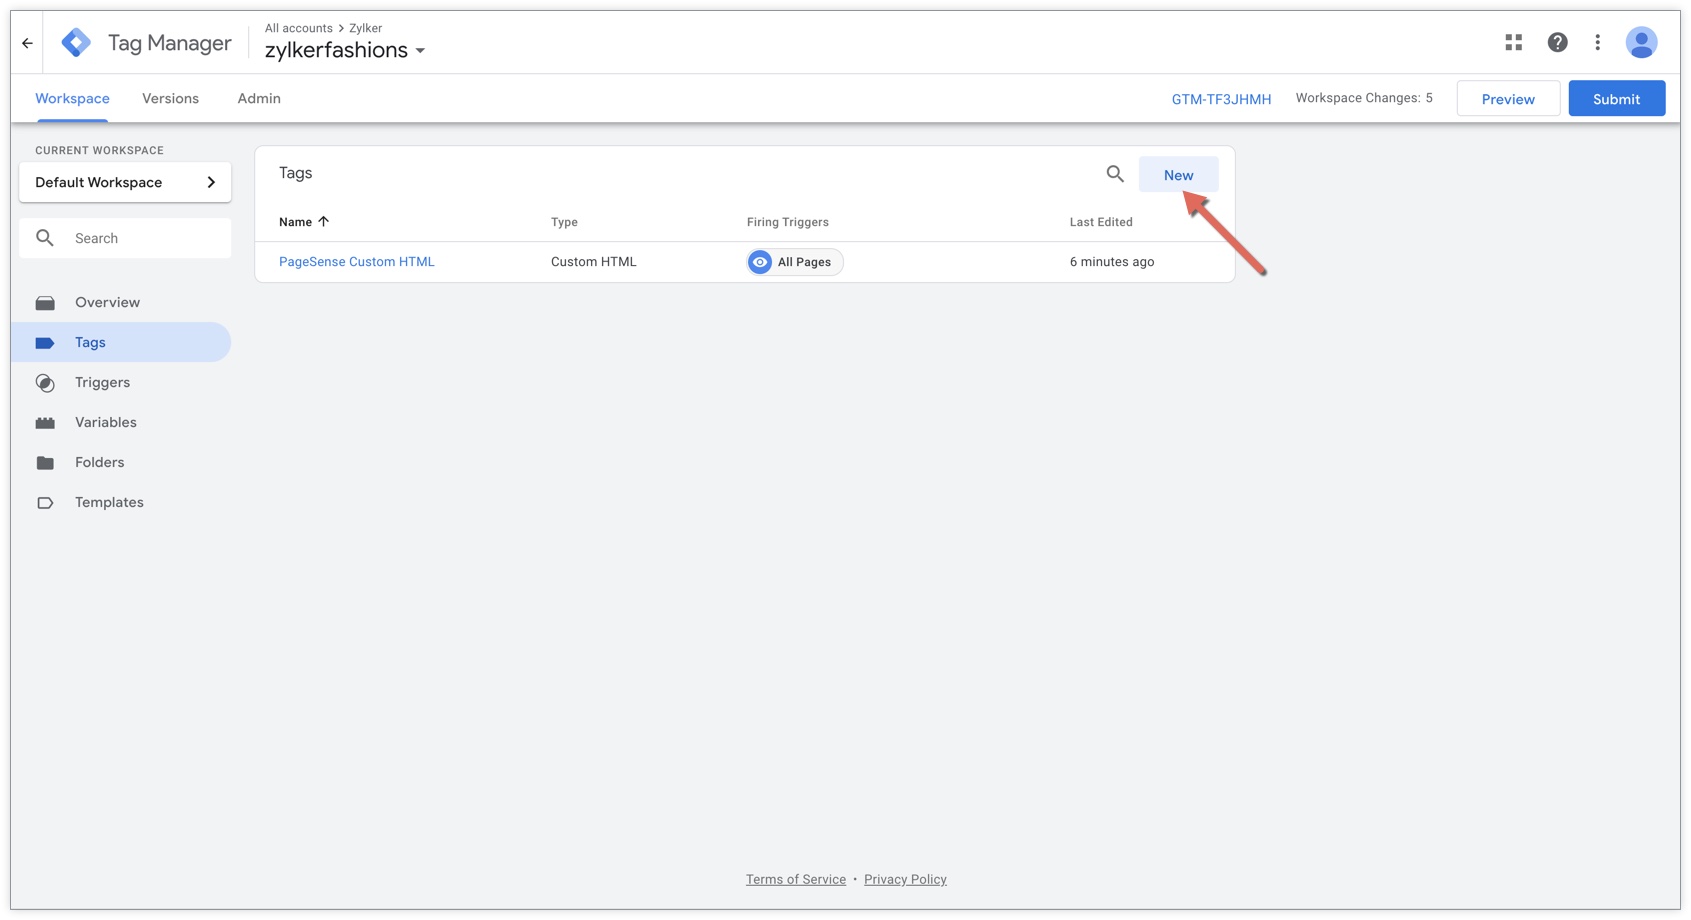Click the user account avatar
This screenshot has width=1691, height=920.
point(1641,42)
